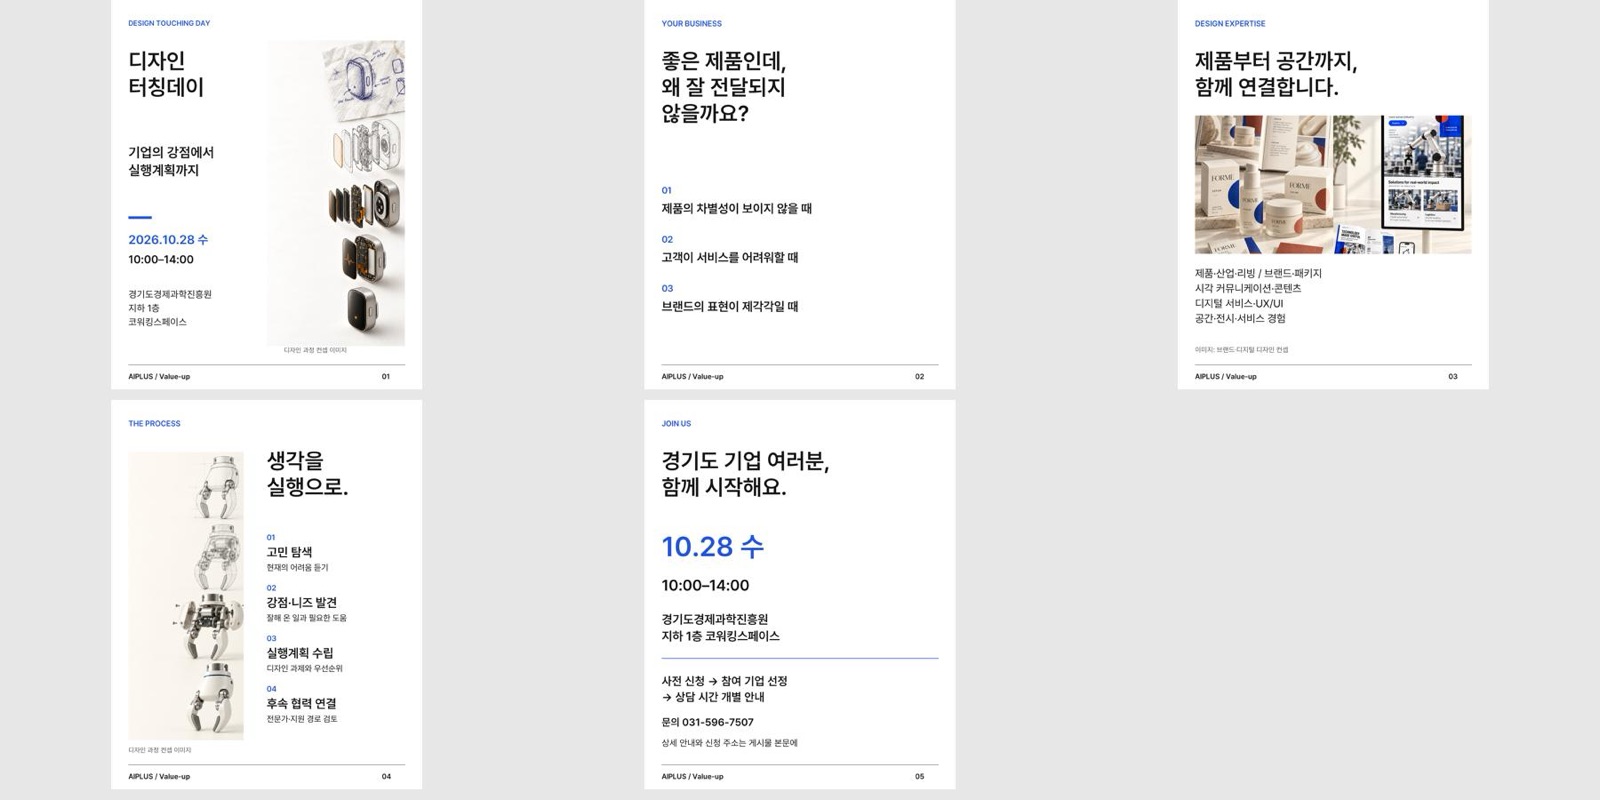Click AIPLUS / Value-up footer on page 05

(692, 777)
